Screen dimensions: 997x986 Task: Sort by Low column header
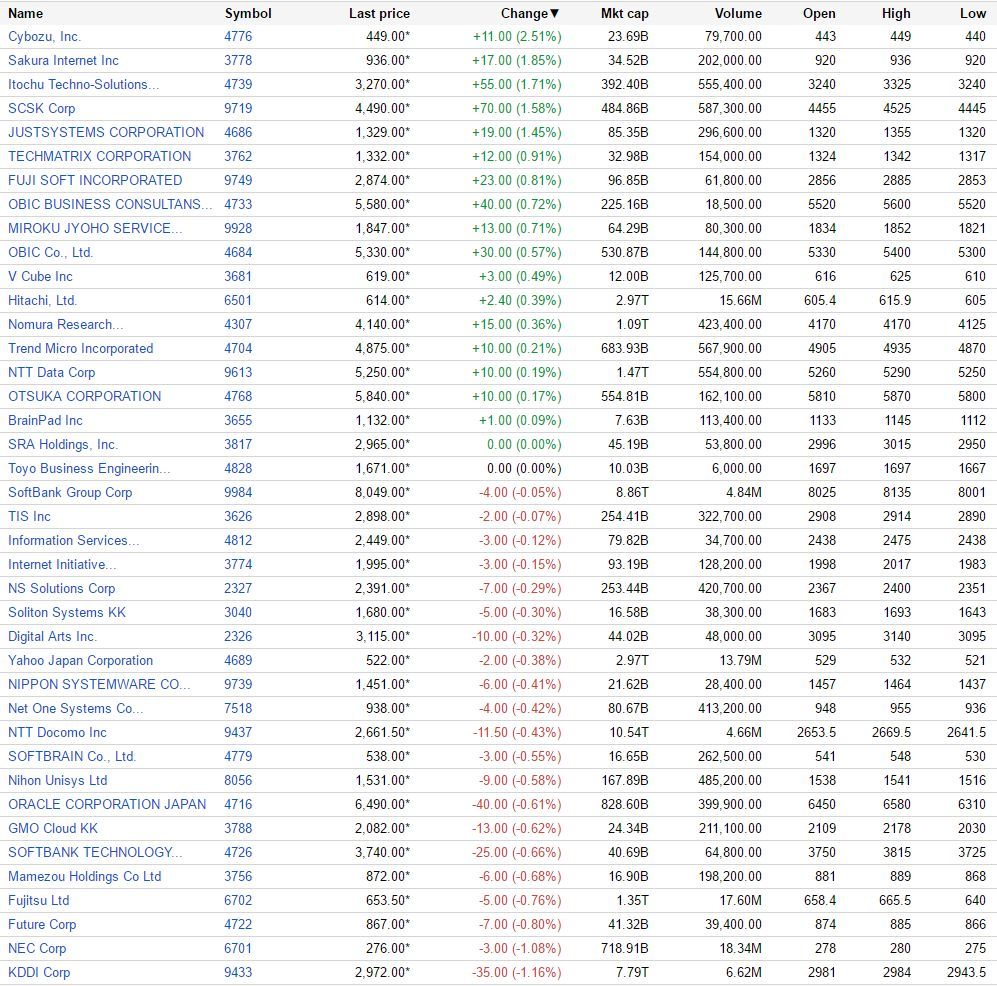[x=973, y=13]
